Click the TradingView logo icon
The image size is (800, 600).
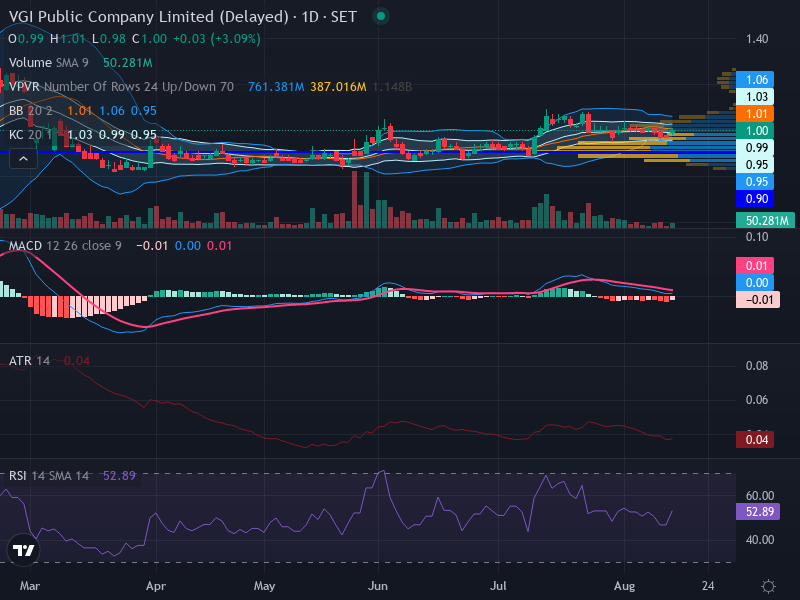tap(23, 550)
